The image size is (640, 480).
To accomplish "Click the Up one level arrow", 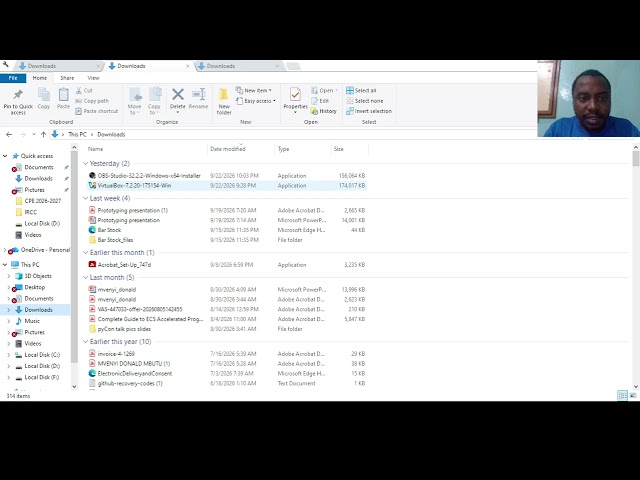I will [43, 134].
